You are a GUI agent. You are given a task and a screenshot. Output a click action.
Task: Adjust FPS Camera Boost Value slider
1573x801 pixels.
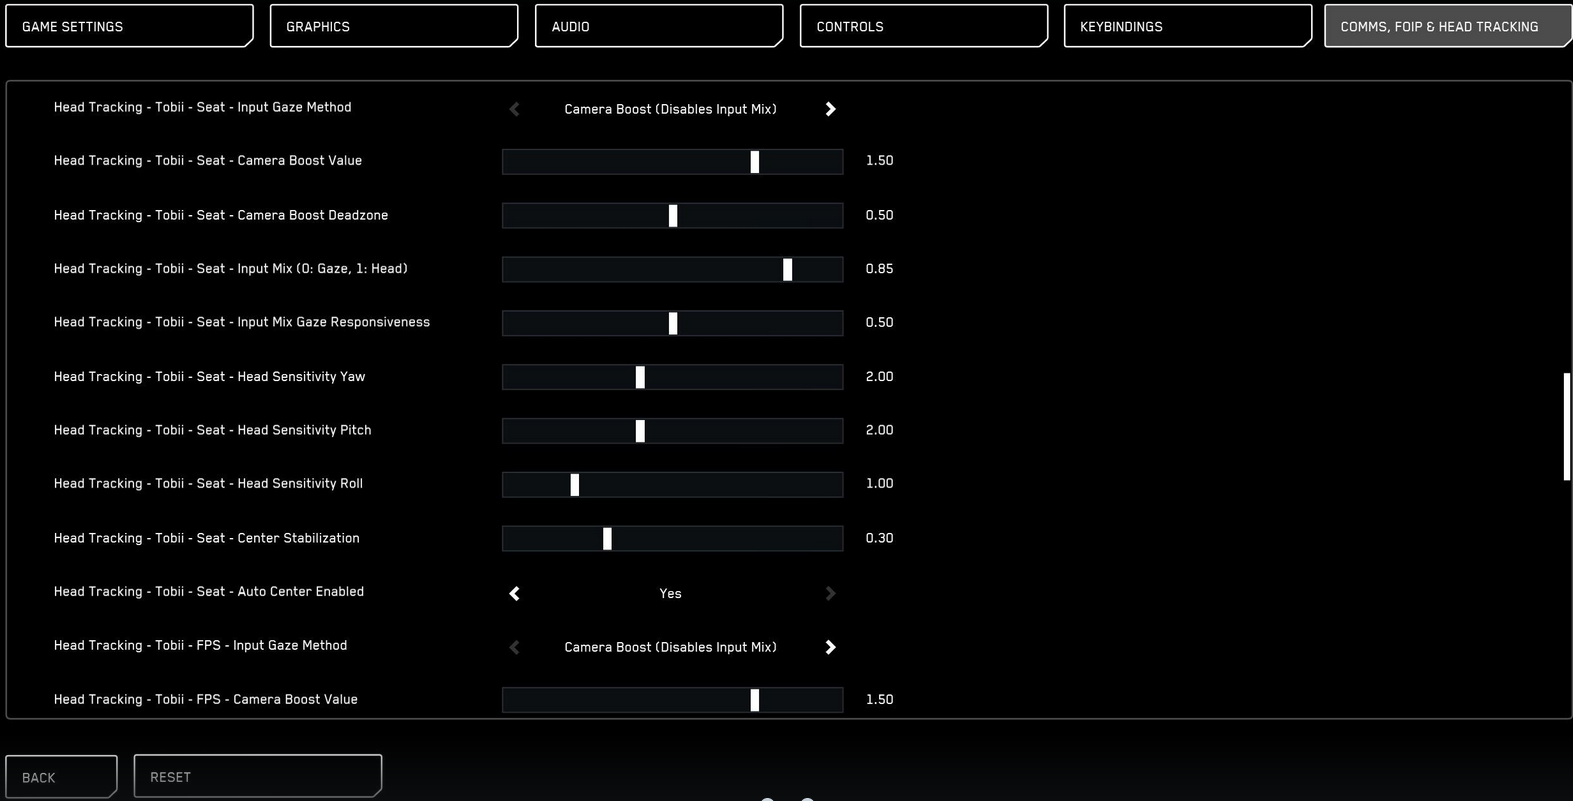click(x=672, y=700)
